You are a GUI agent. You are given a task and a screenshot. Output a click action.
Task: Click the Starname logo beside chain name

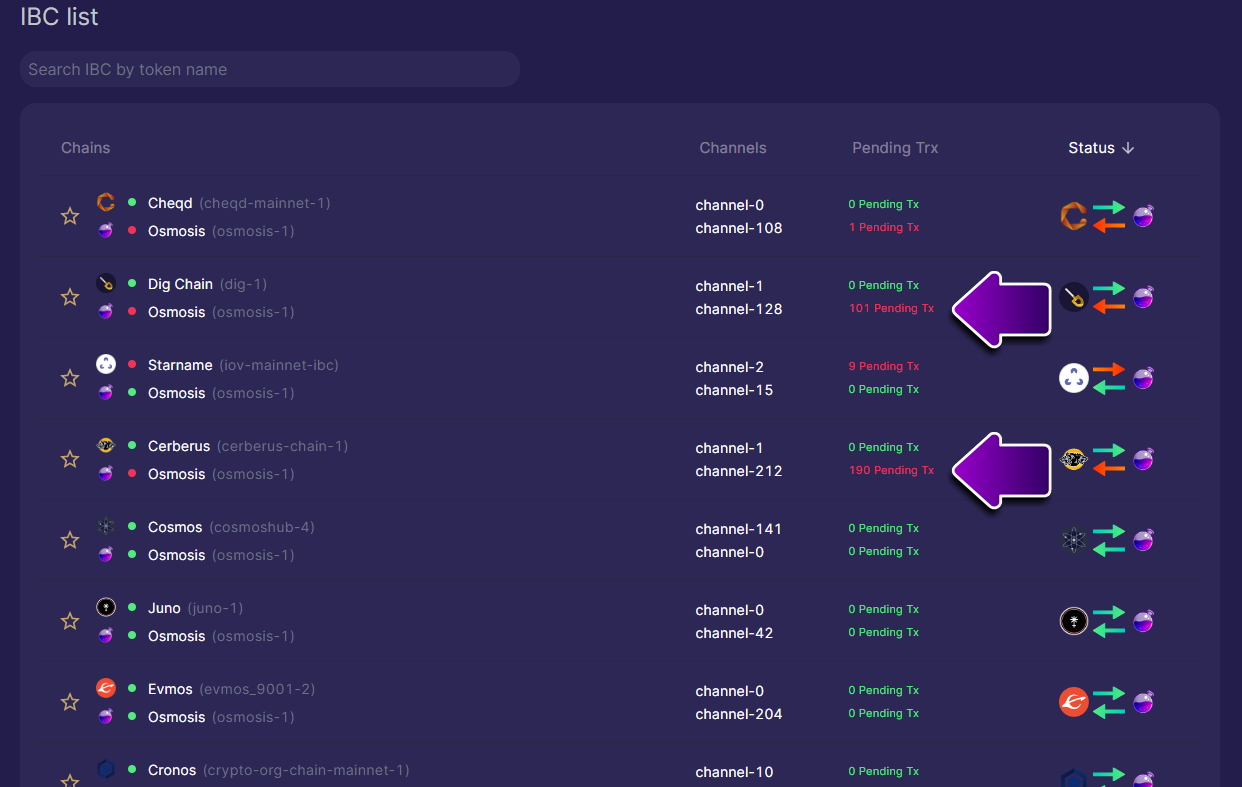[x=106, y=364]
